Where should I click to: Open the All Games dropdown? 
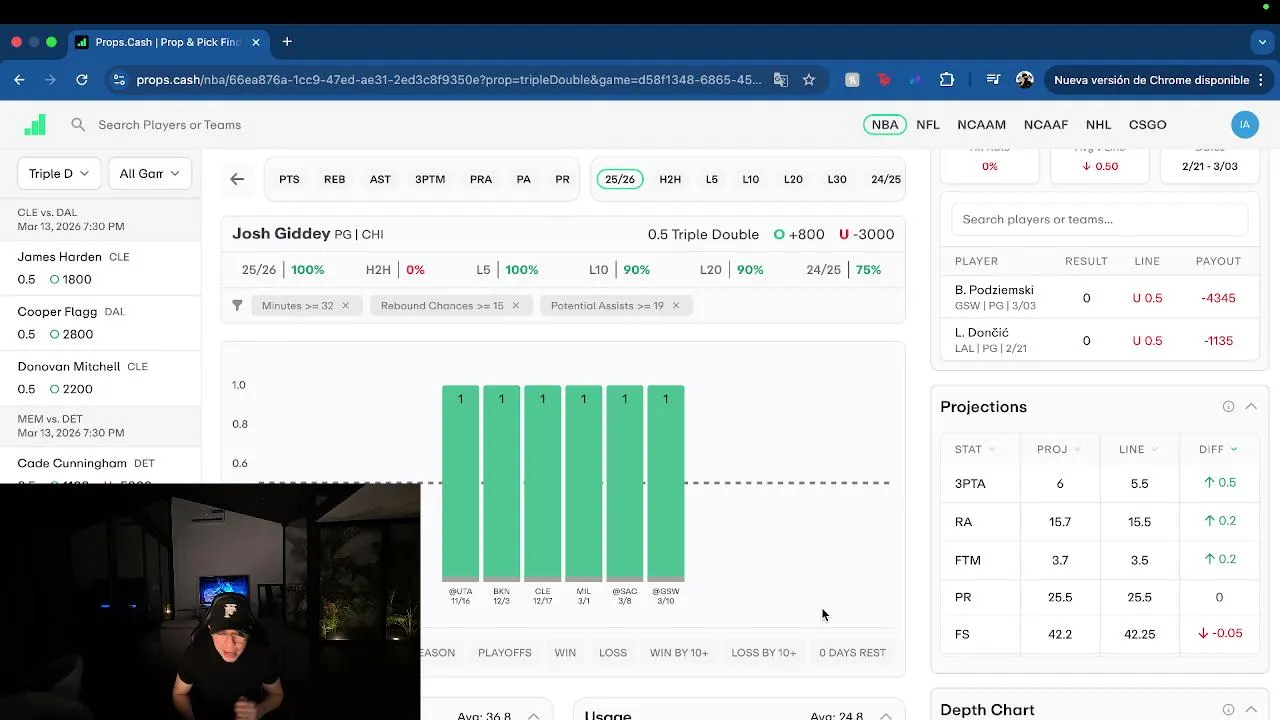[x=150, y=173]
